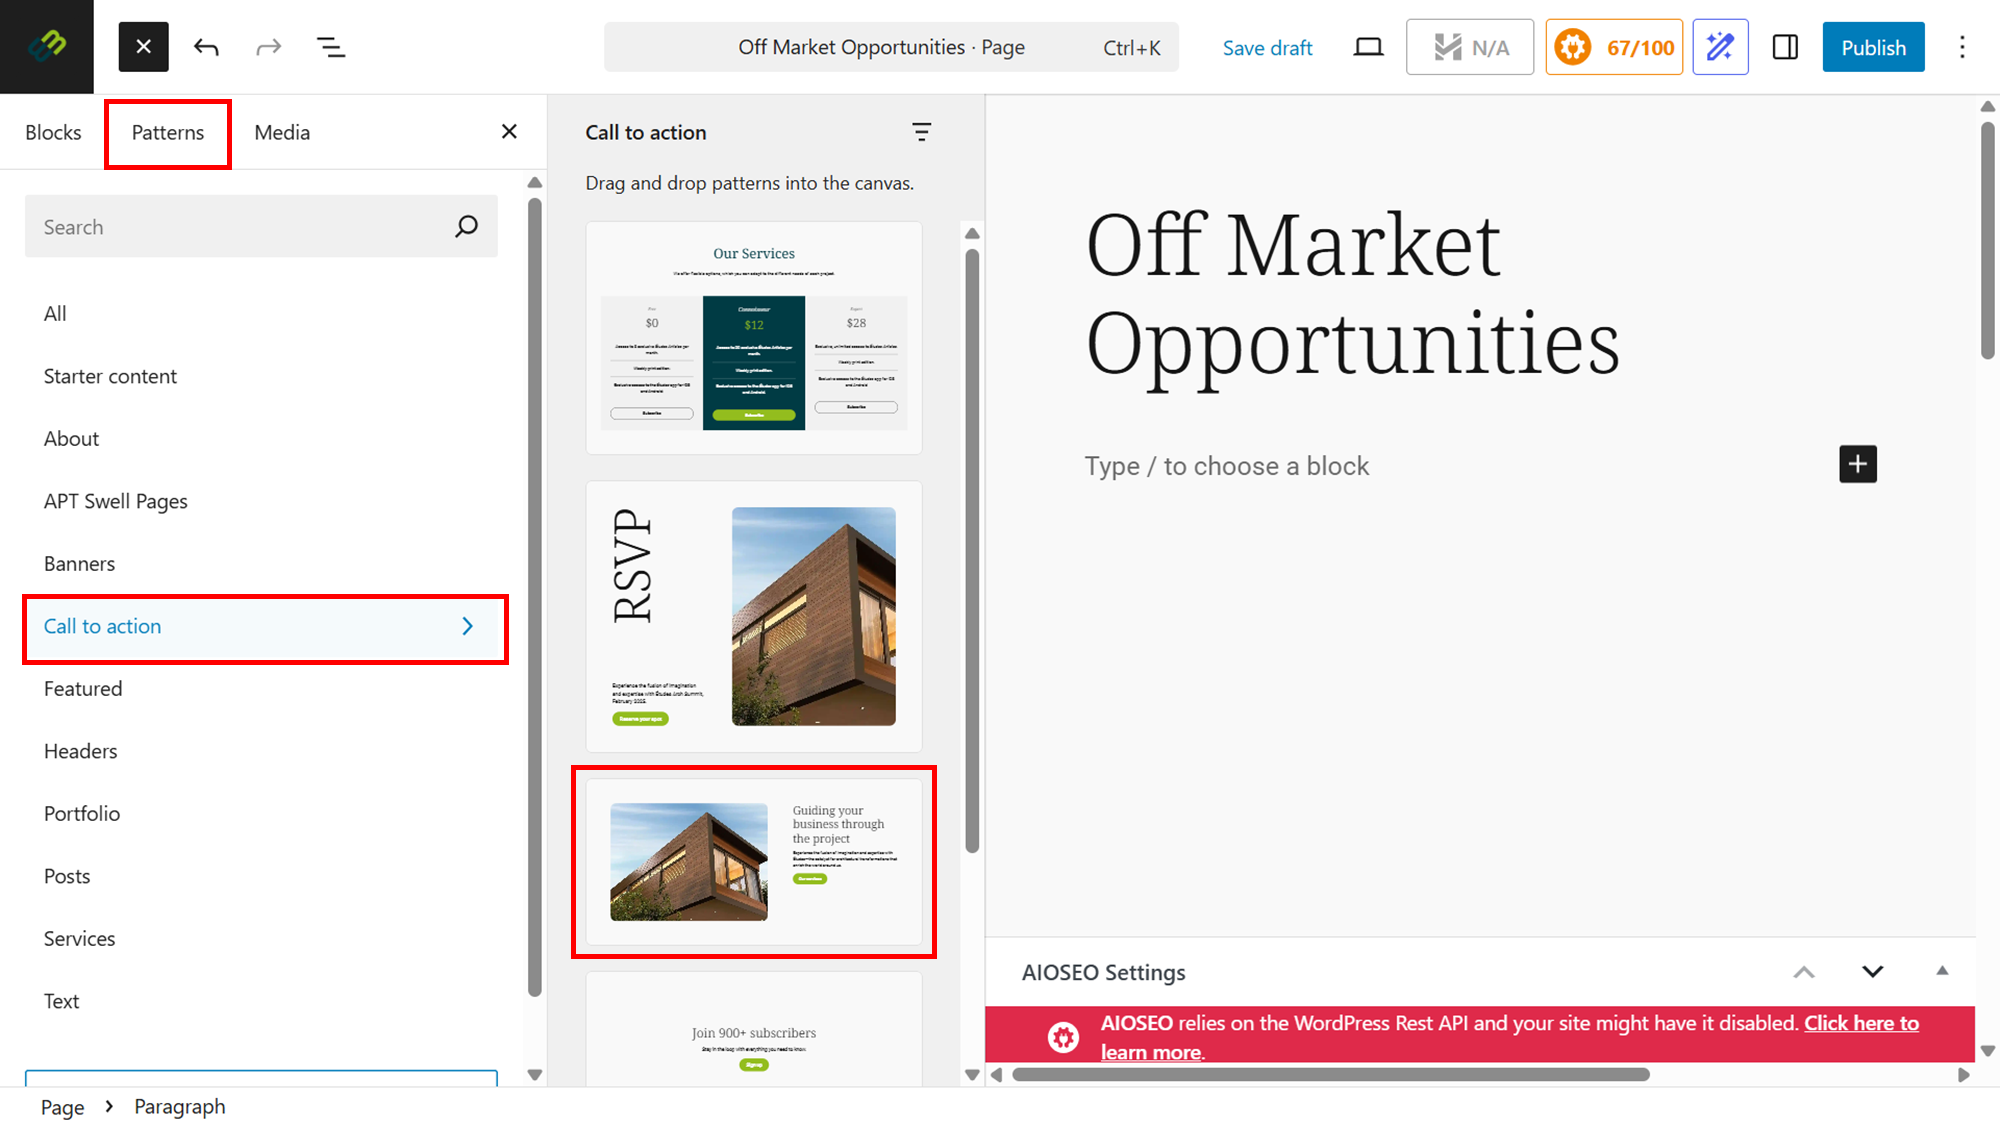Switch to the Patterns tab

tap(168, 133)
